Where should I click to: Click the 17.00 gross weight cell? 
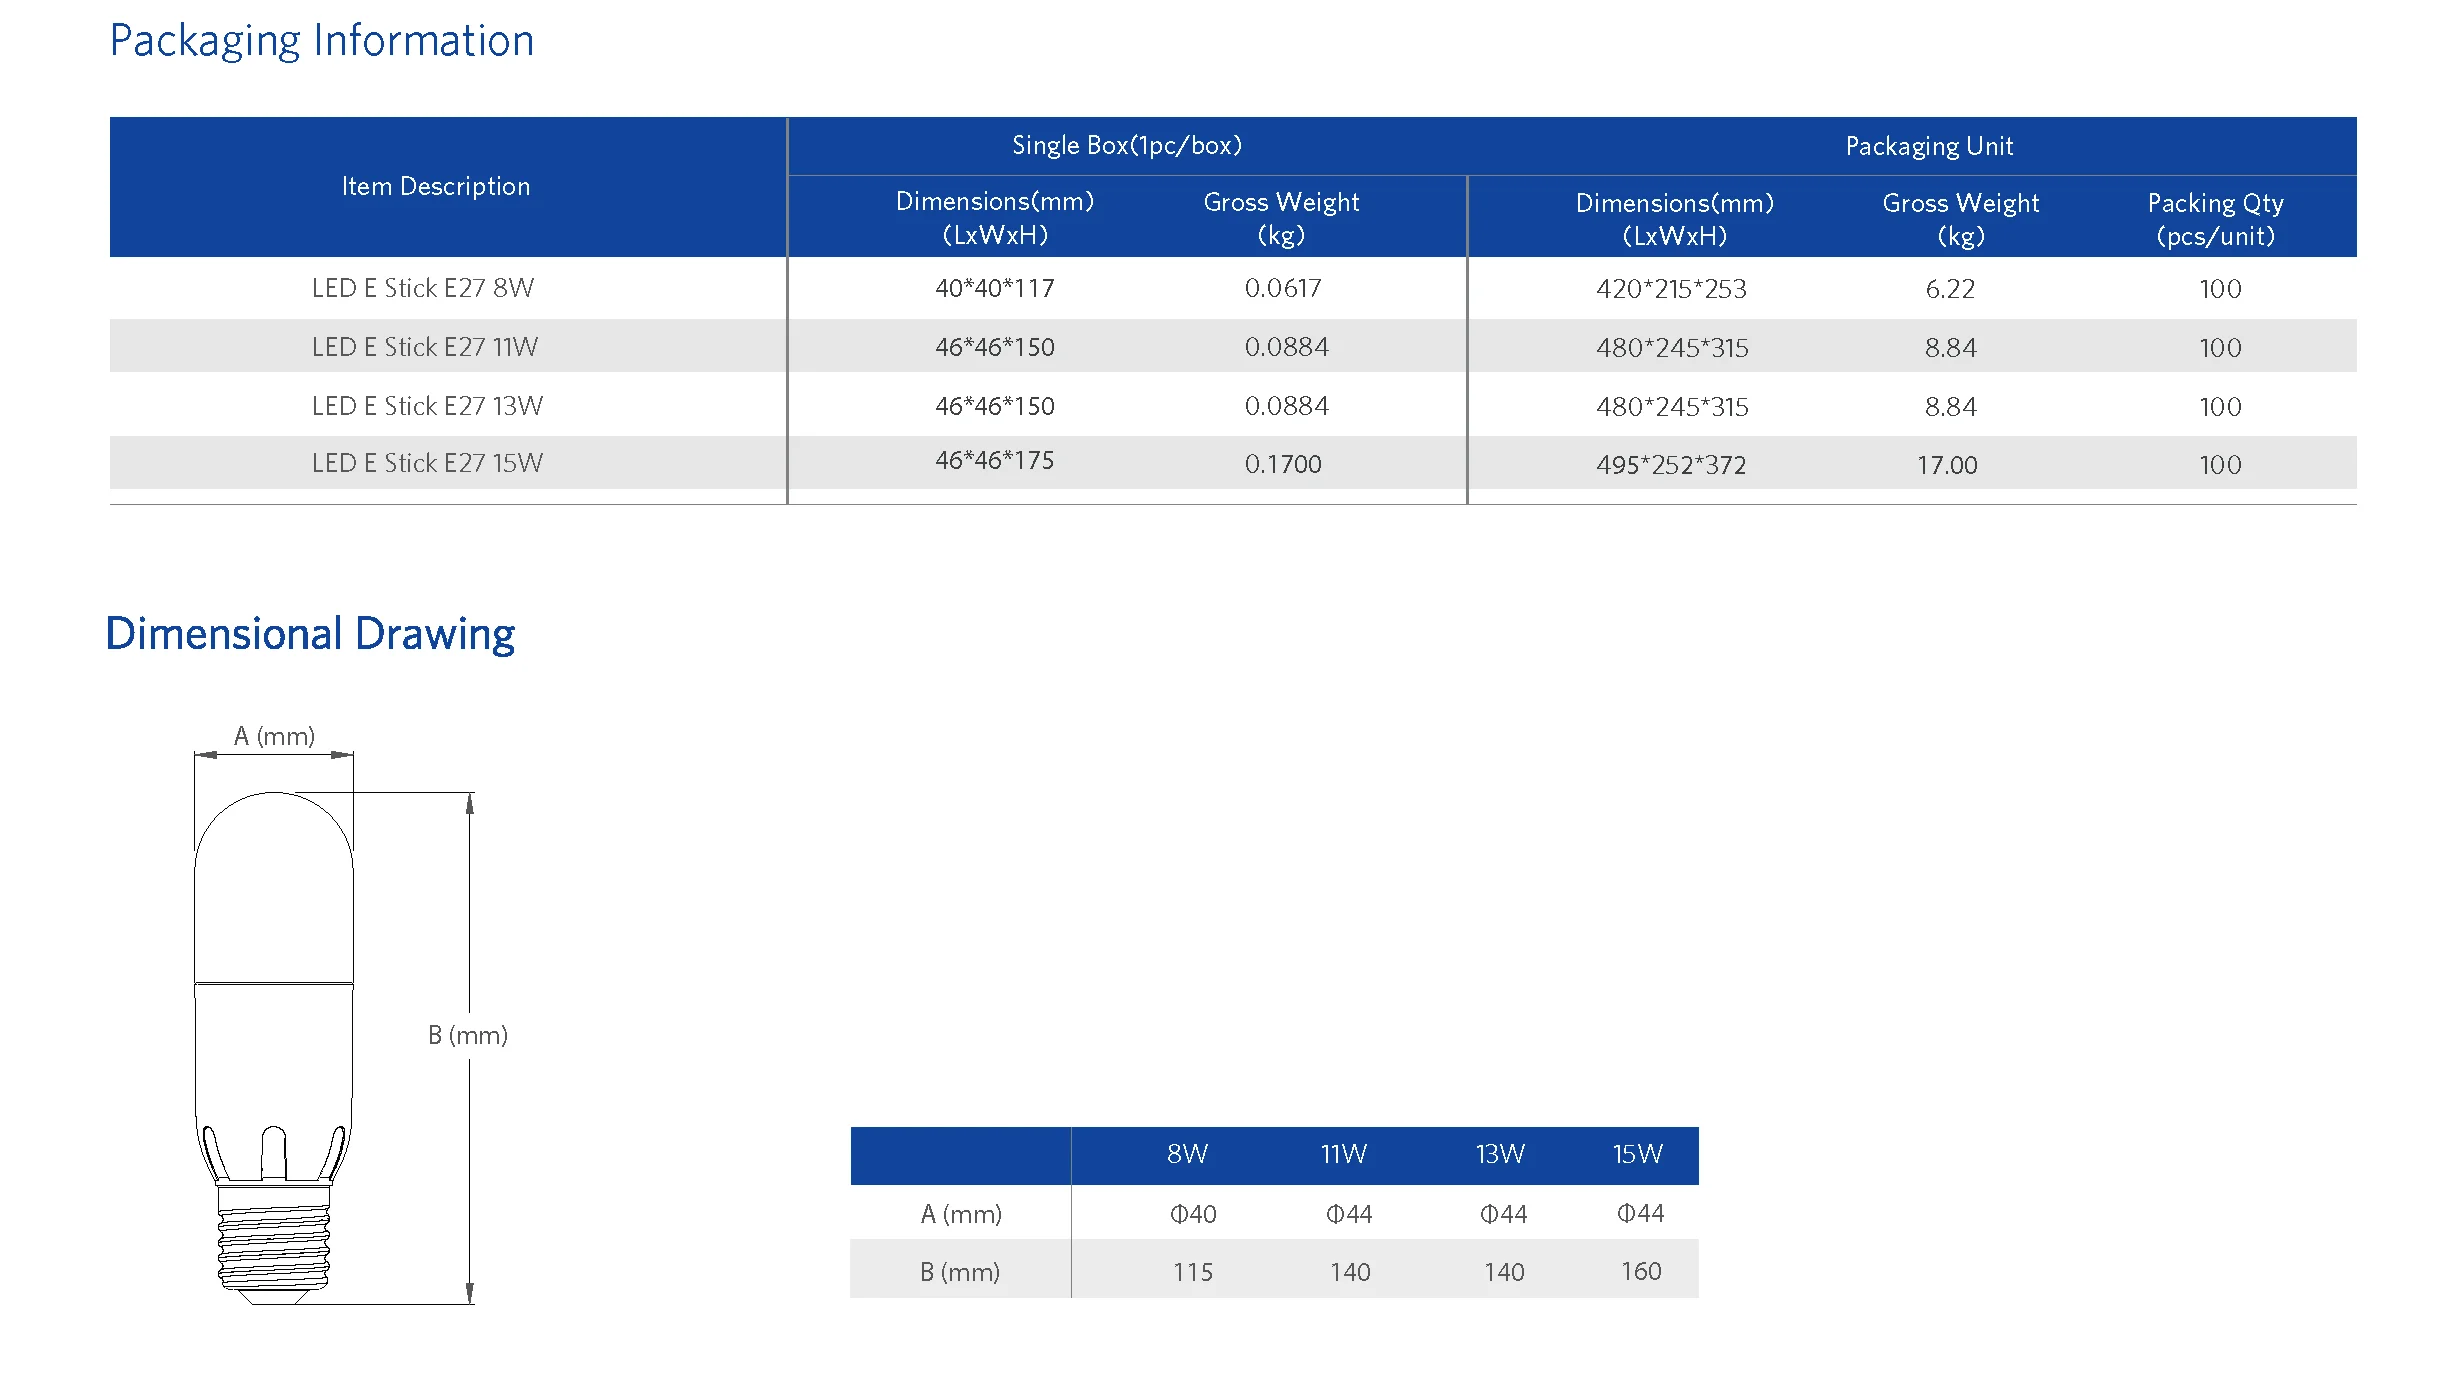click(1946, 465)
